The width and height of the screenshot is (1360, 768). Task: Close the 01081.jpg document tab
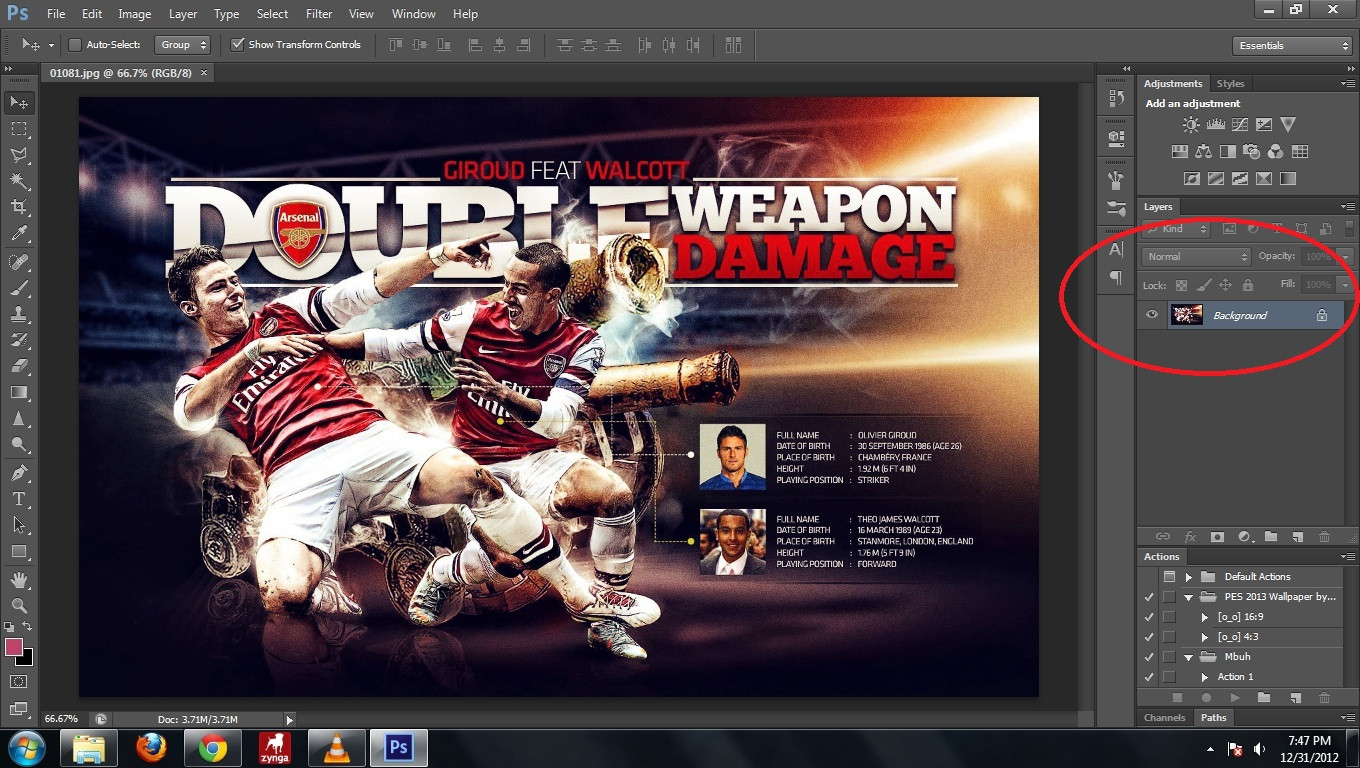click(x=204, y=73)
